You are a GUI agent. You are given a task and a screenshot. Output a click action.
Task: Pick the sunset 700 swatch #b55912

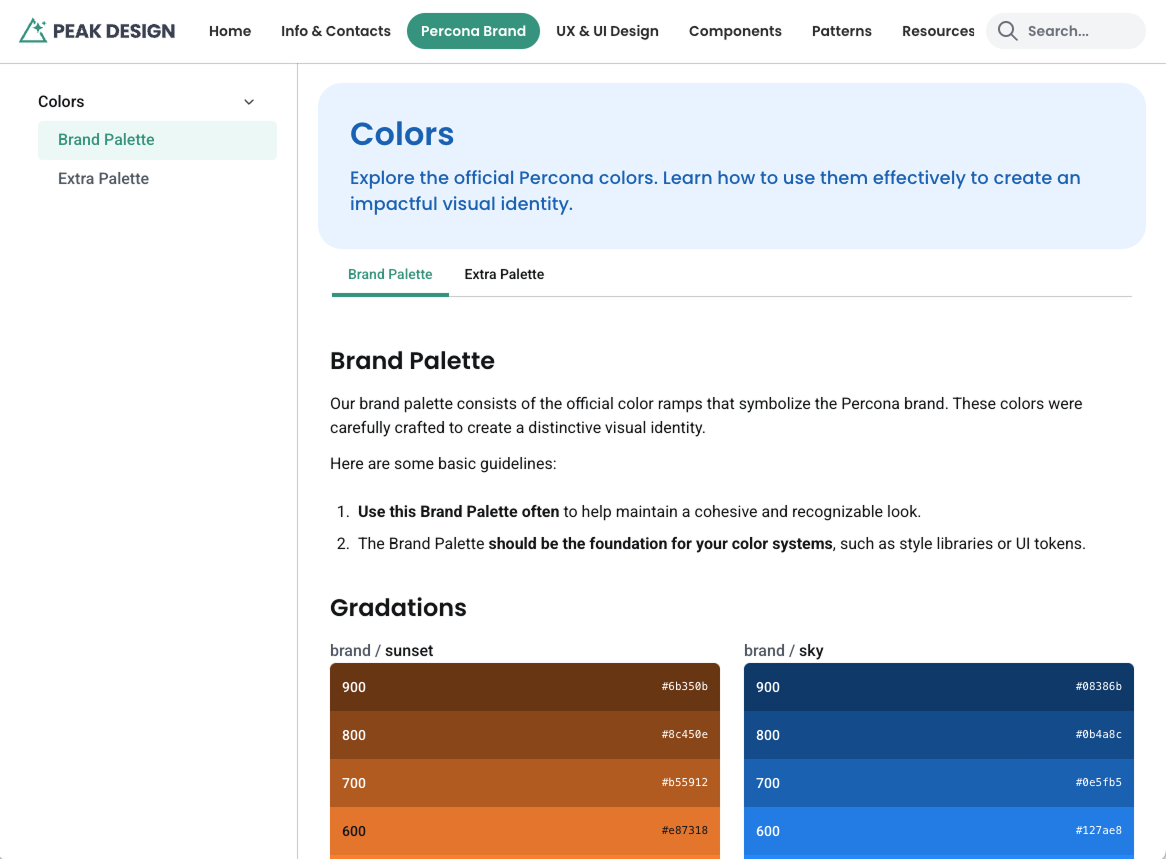coord(524,783)
